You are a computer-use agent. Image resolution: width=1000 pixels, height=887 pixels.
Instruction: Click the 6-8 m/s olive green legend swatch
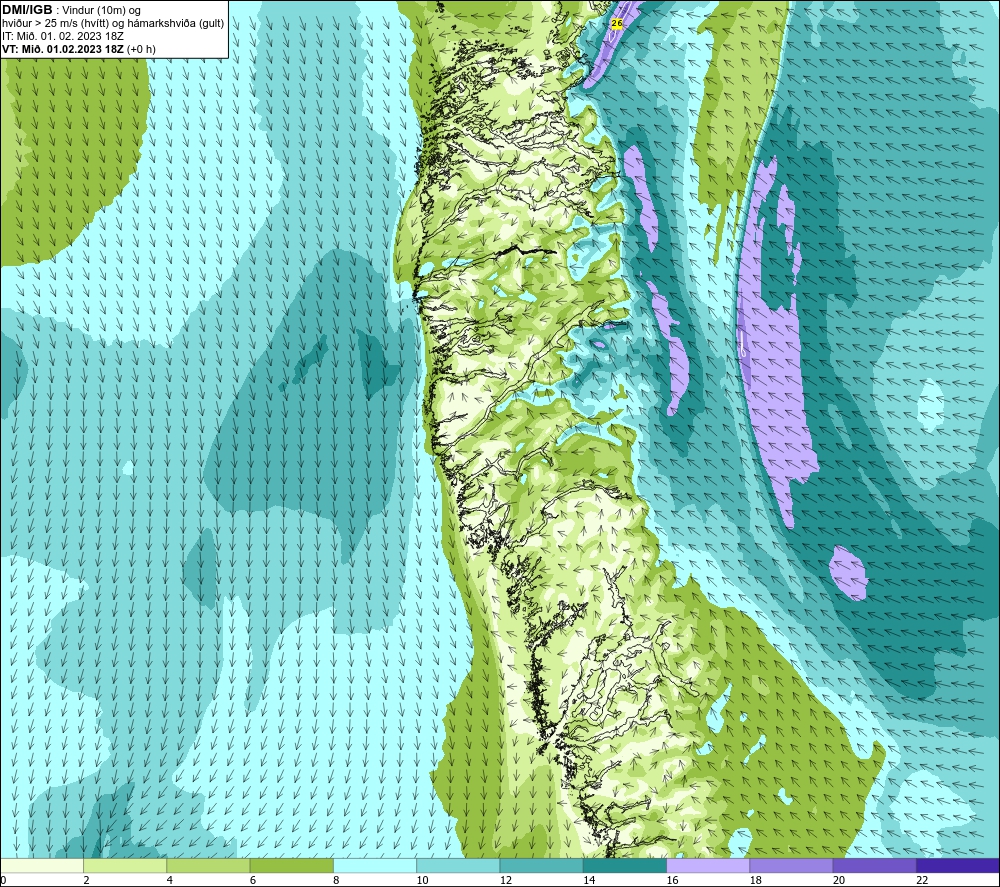pyautogui.click(x=291, y=865)
